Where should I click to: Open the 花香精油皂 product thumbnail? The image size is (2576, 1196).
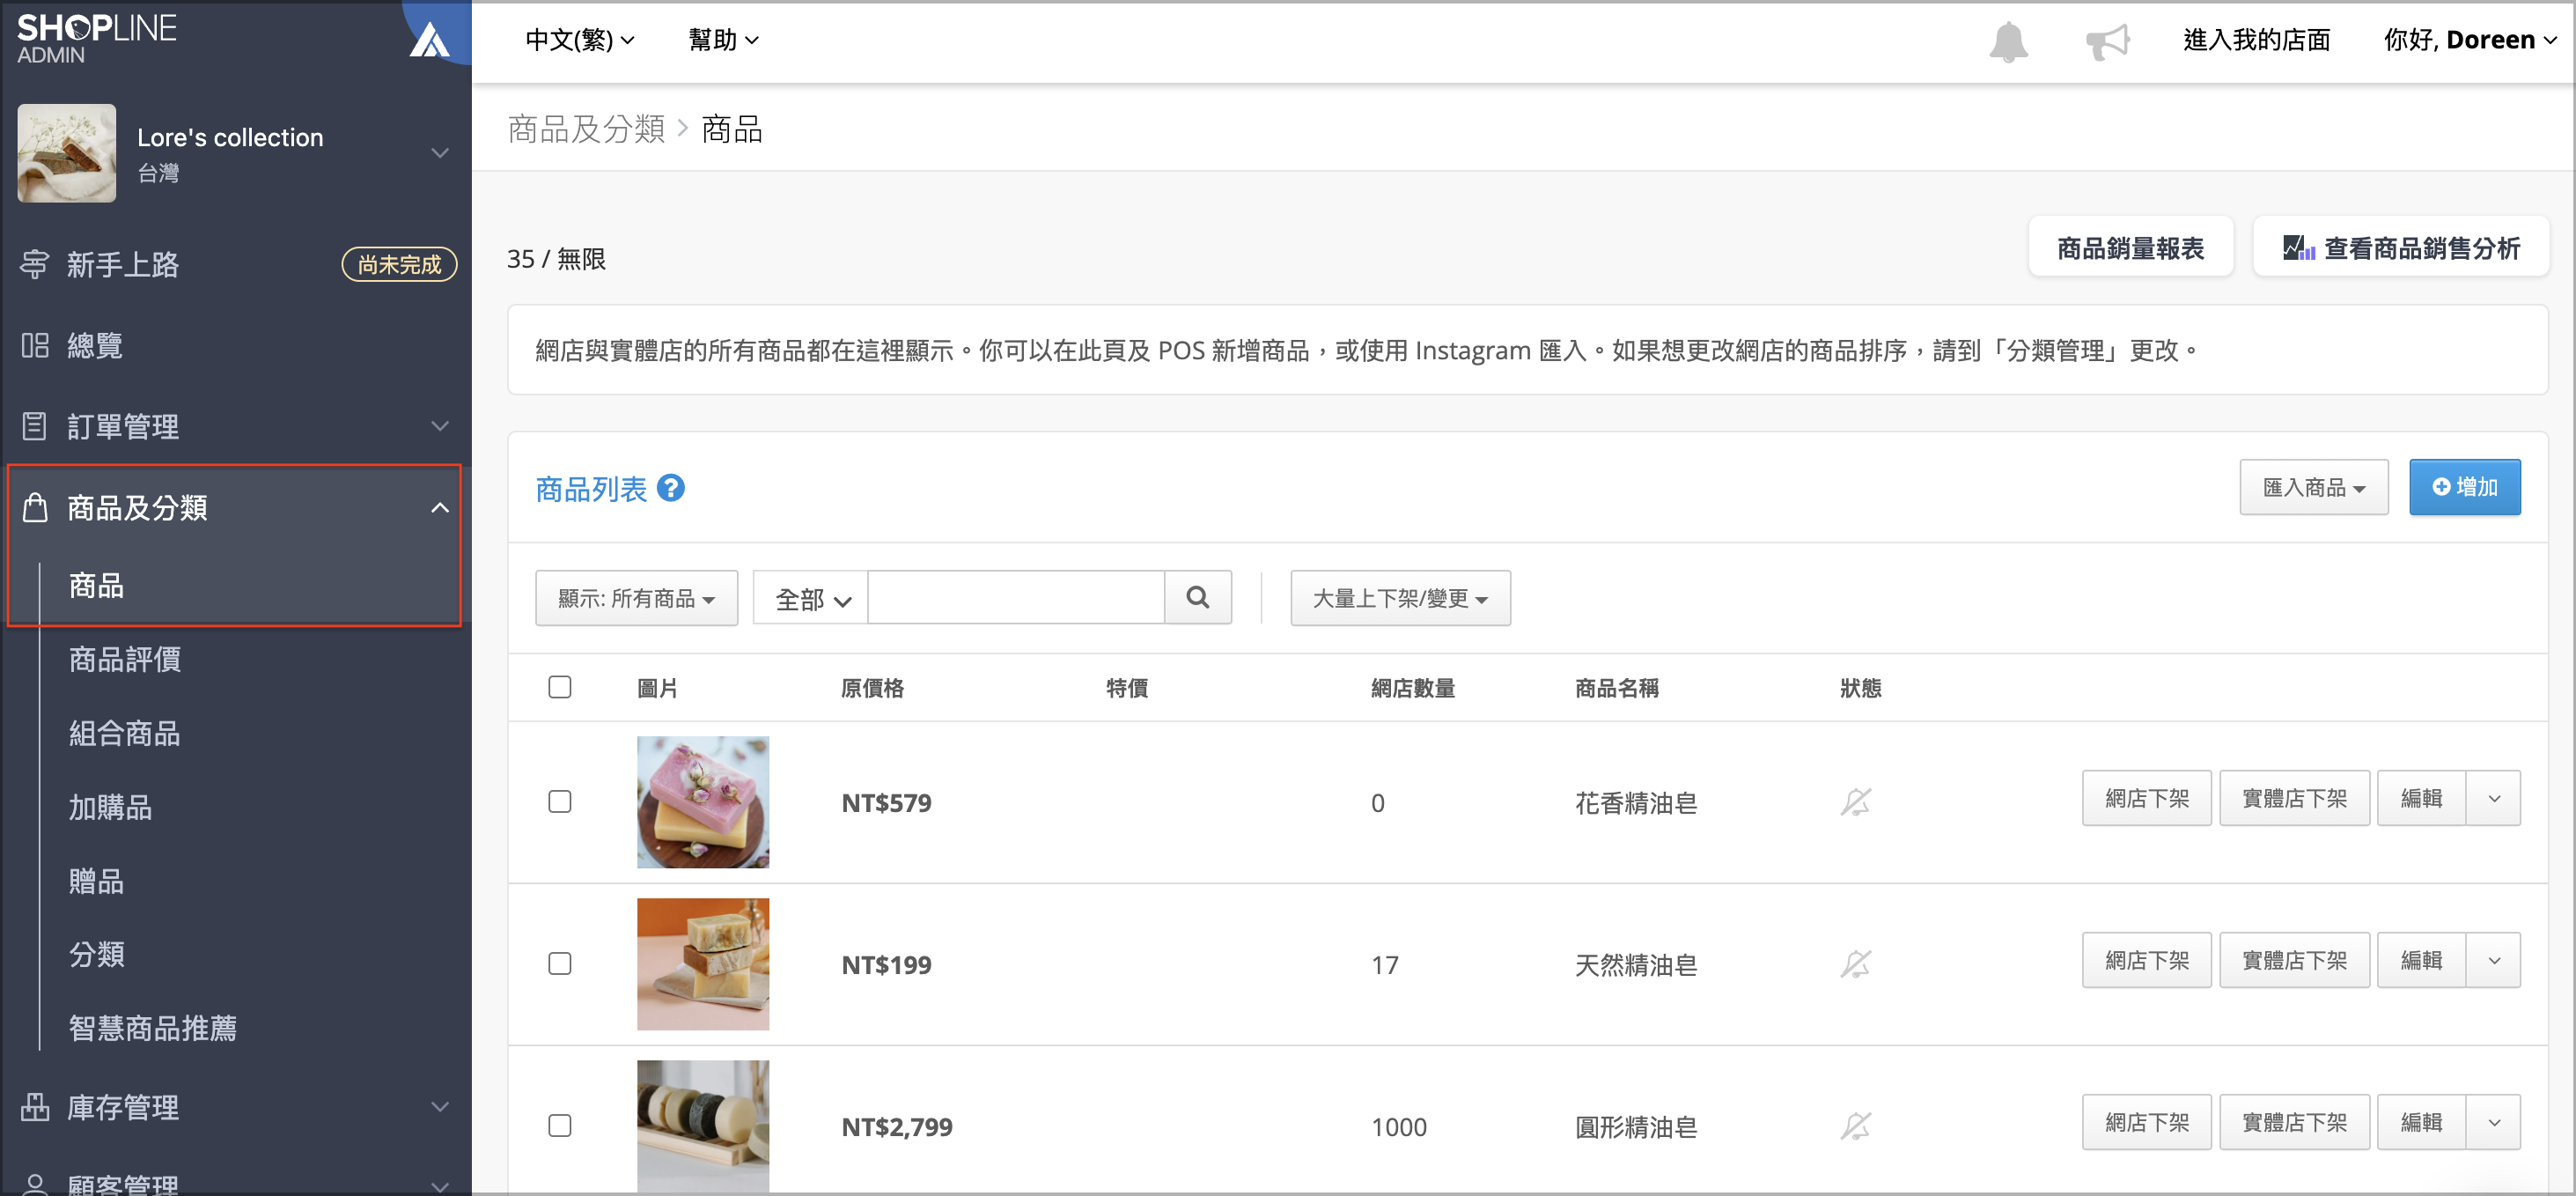pyautogui.click(x=703, y=802)
